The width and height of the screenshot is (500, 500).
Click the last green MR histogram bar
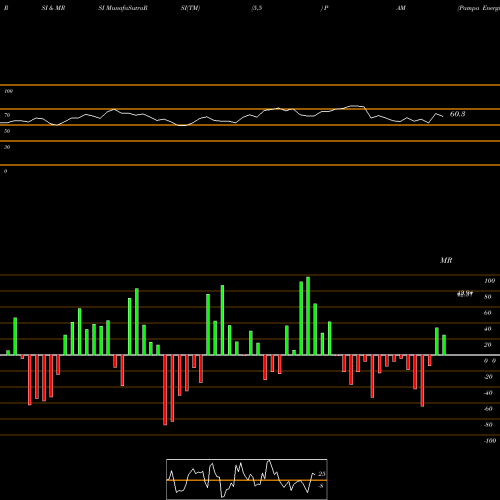pyautogui.click(x=444, y=345)
